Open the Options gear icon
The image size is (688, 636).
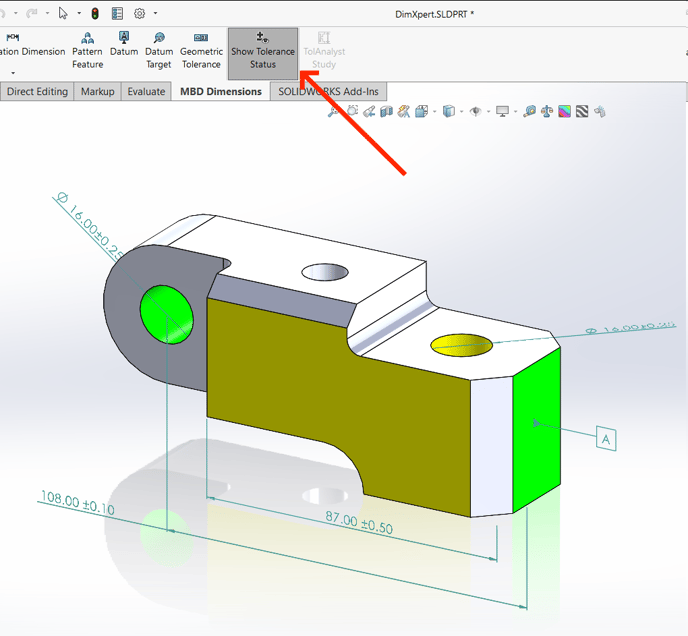pyautogui.click(x=140, y=14)
